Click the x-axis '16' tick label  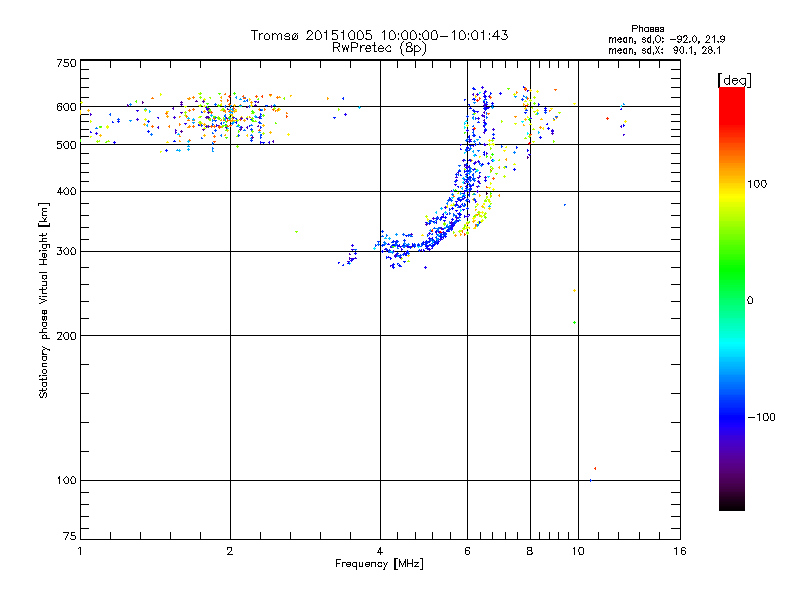pyautogui.click(x=680, y=551)
